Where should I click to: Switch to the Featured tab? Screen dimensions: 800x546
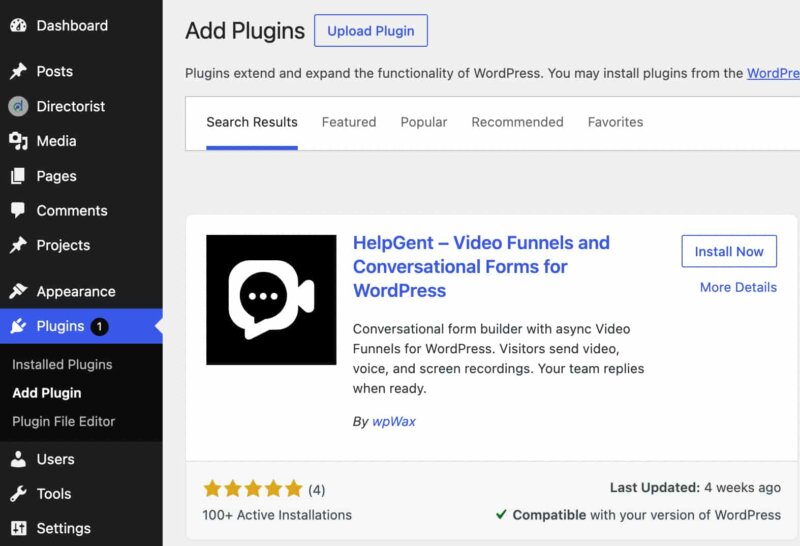pyautogui.click(x=349, y=122)
